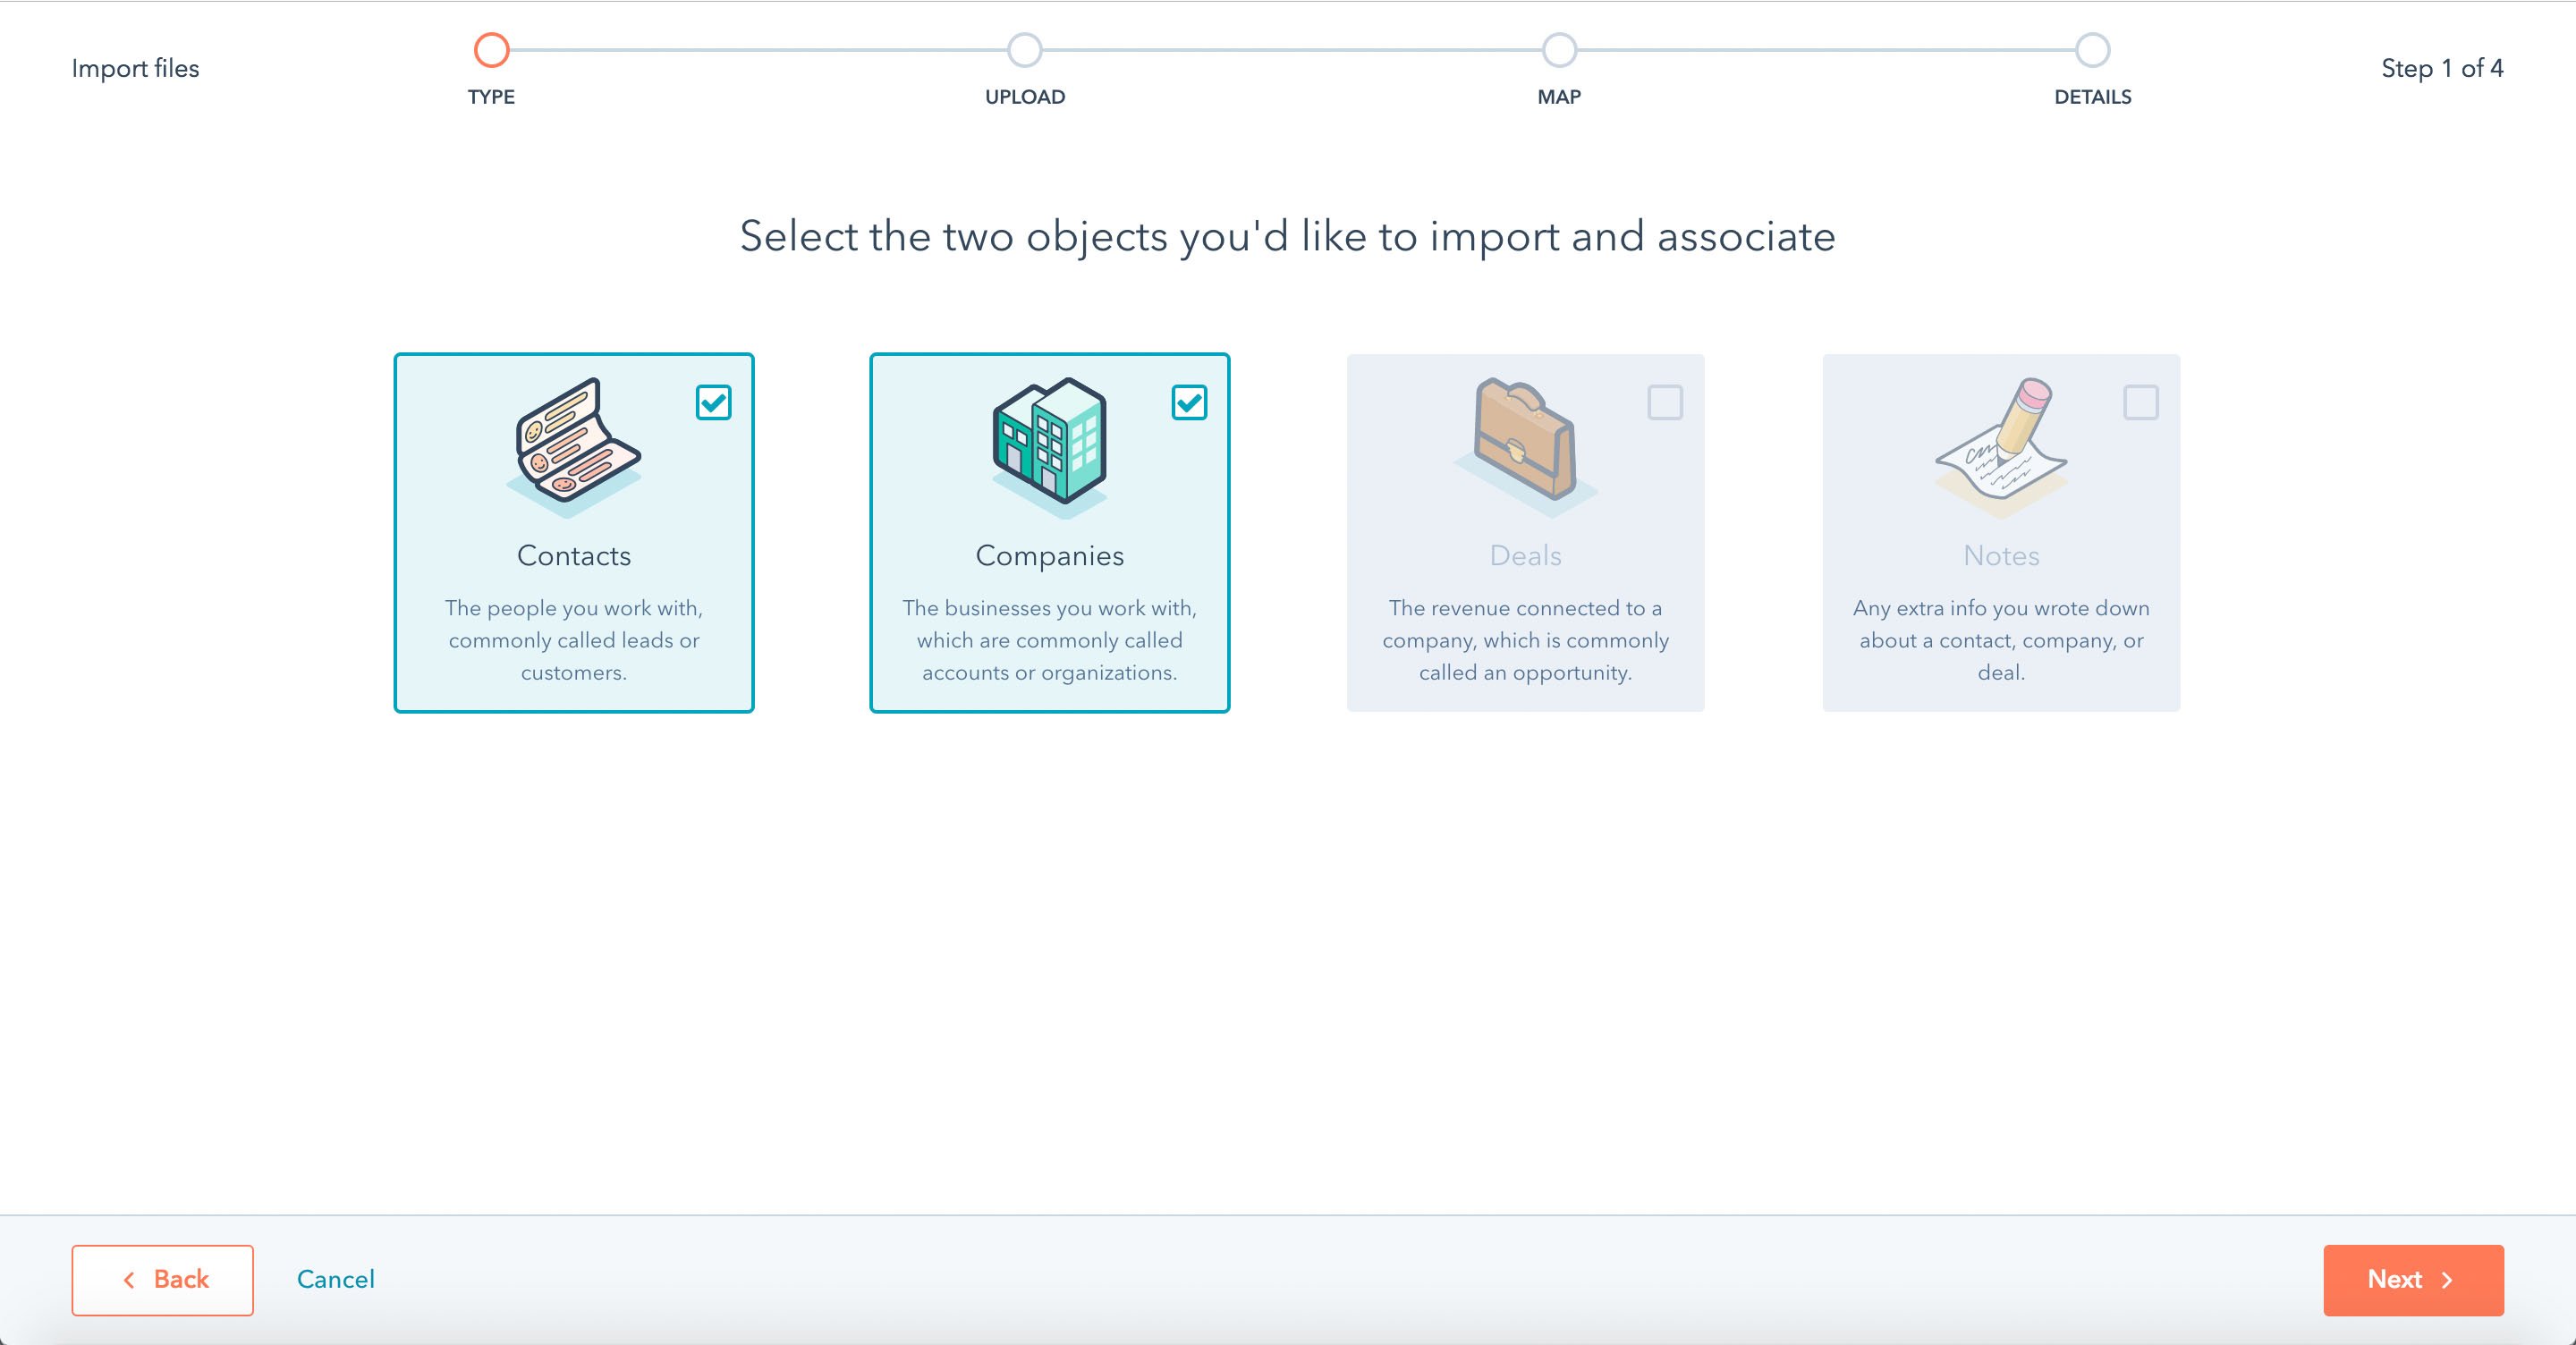Click the orange TYPE step circle
The height and width of the screenshot is (1345, 2576).
click(491, 50)
